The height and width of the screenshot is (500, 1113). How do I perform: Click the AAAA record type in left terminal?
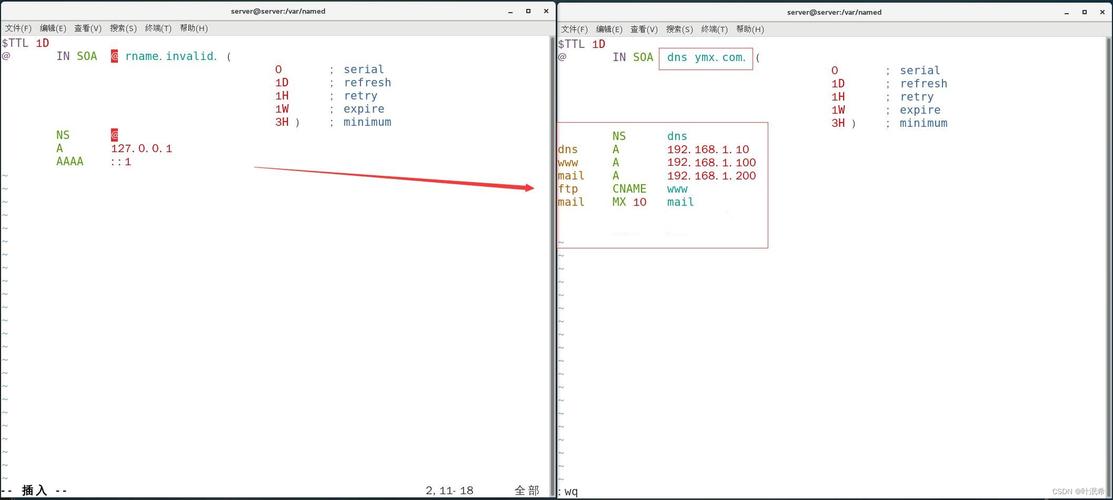(70, 161)
